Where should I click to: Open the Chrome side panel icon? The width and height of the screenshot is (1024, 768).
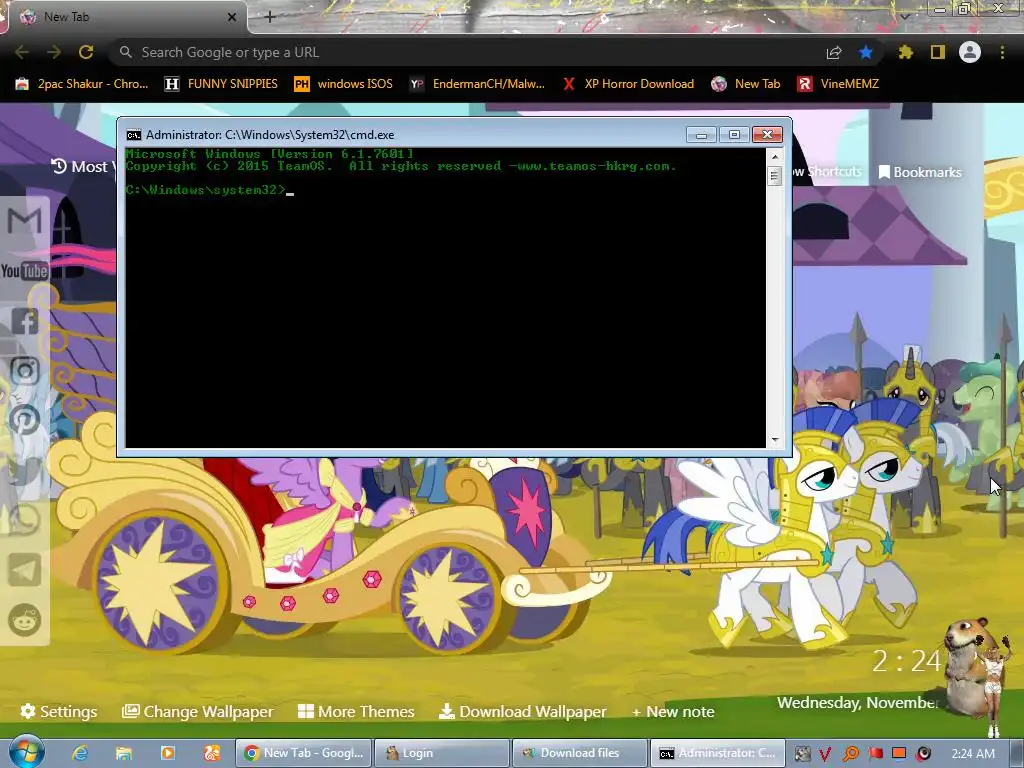[938, 52]
